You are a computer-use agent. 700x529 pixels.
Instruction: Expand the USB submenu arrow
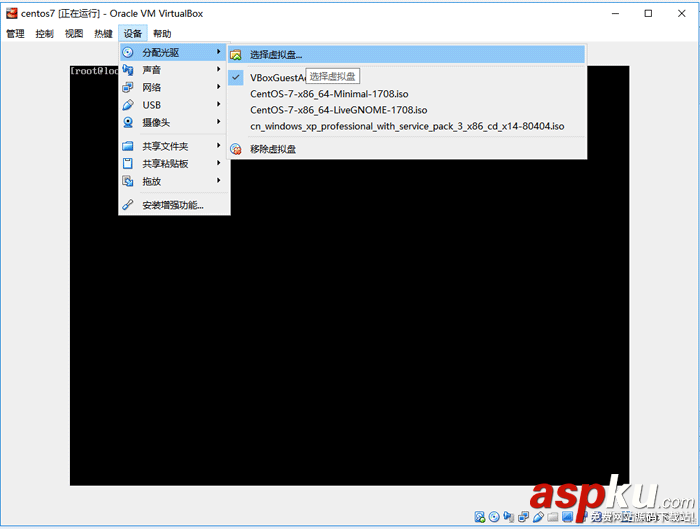219,104
